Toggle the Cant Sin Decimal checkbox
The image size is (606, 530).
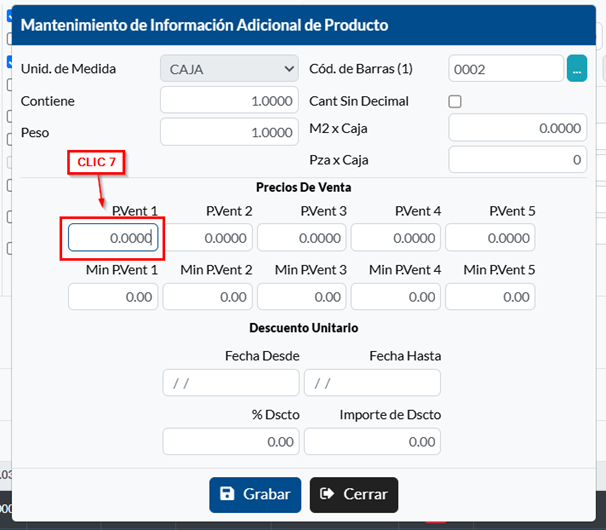[x=455, y=101]
